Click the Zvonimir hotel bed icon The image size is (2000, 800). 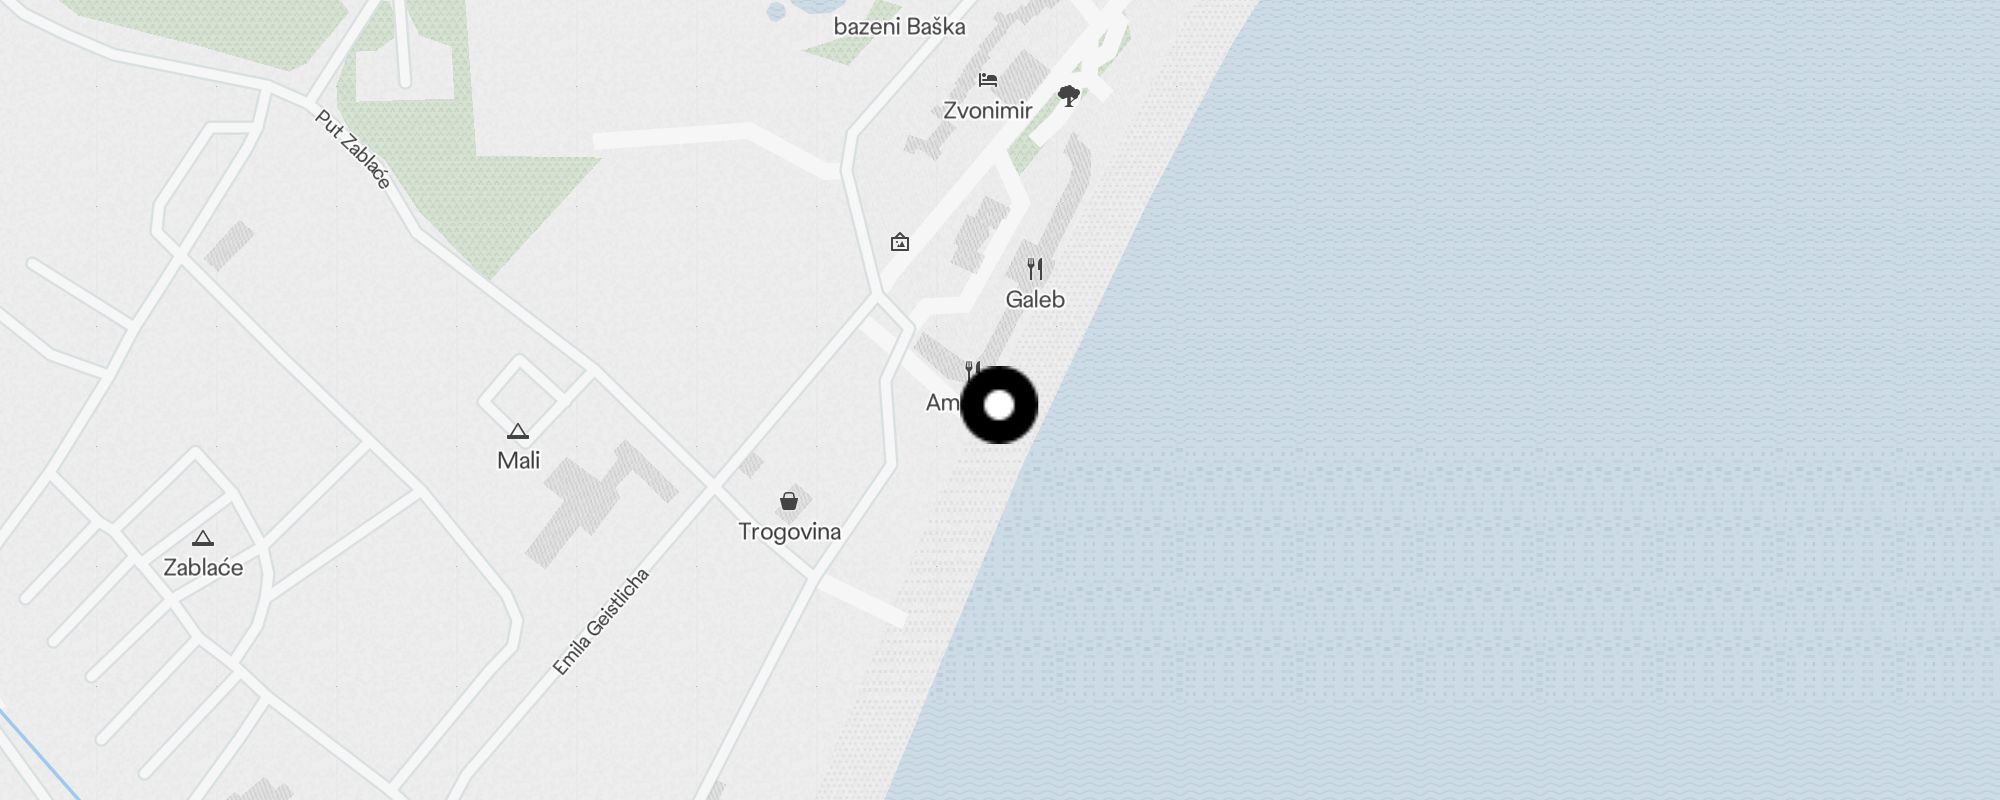[988, 80]
